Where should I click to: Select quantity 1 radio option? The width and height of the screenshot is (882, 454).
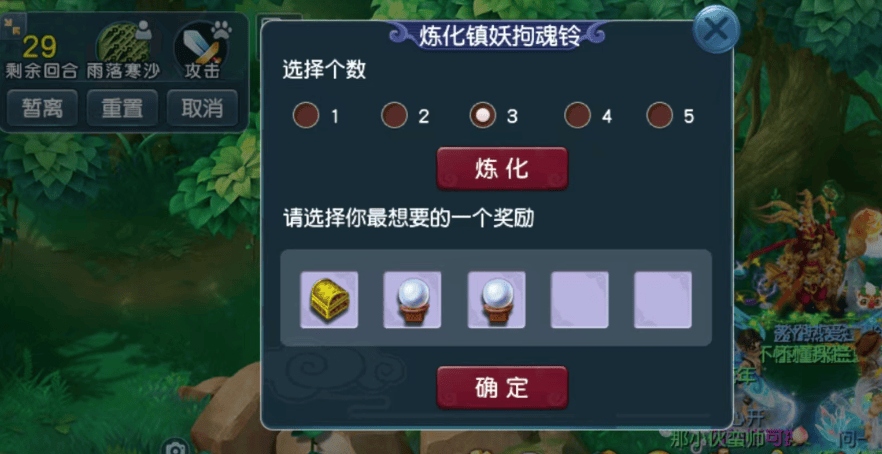click(x=306, y=115)
